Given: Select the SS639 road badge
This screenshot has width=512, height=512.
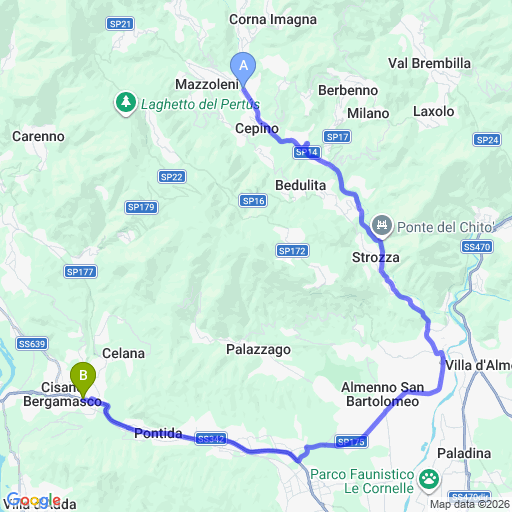Looking at the screenshot, I should [32, 344].
